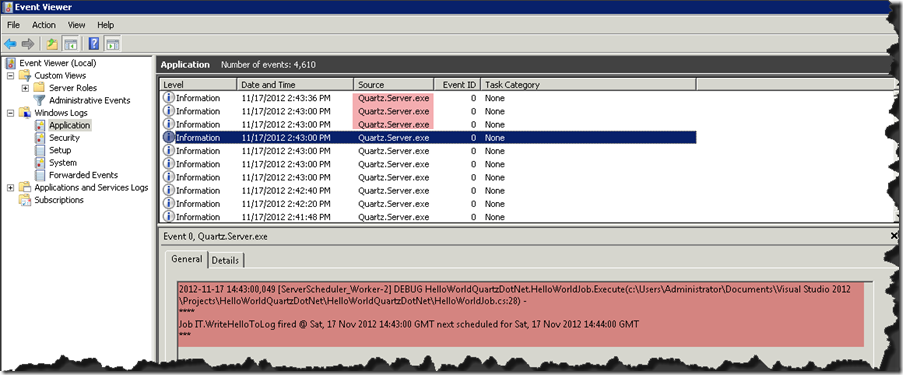This screenshot has height=375, width=903.
Task: Click the Windows Logs folder icon
Action: pos(25,113)
